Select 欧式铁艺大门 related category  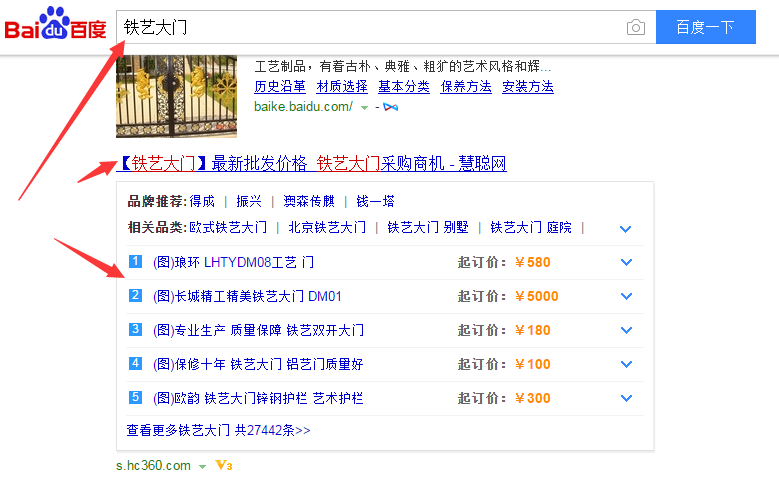pos(228,227)
